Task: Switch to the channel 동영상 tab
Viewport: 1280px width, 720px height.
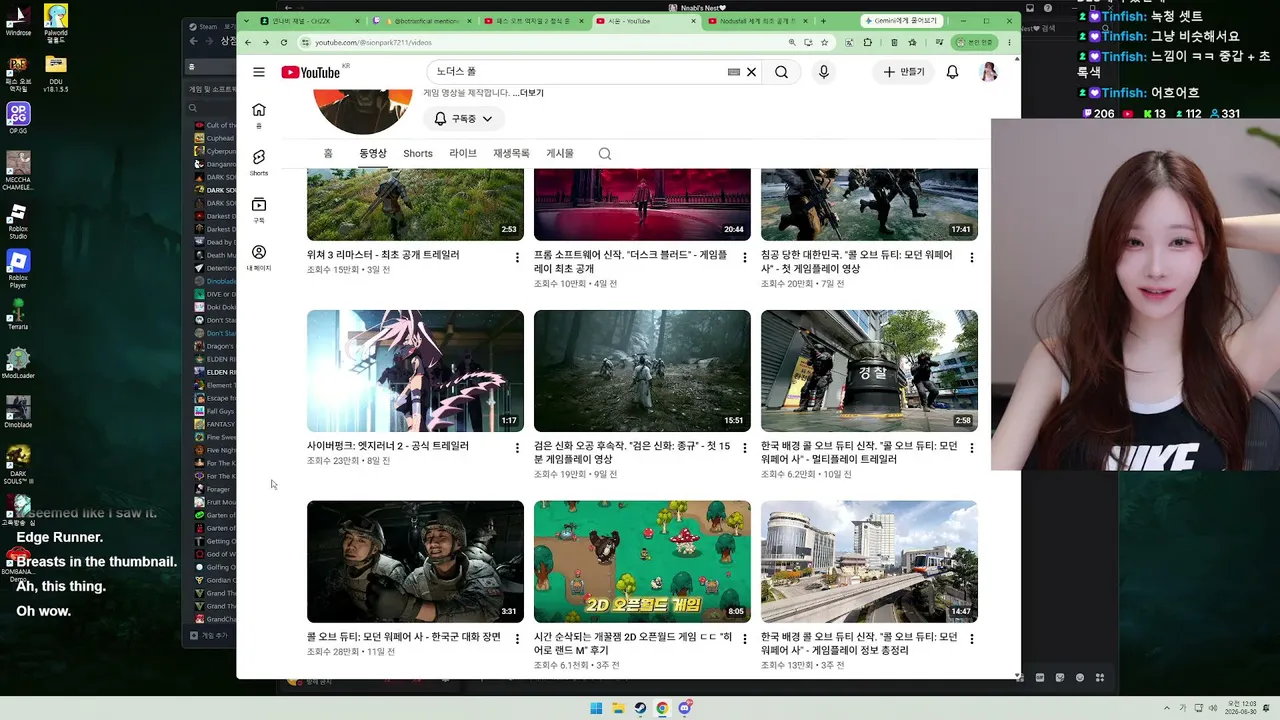Action: click(x=373, y=153)
